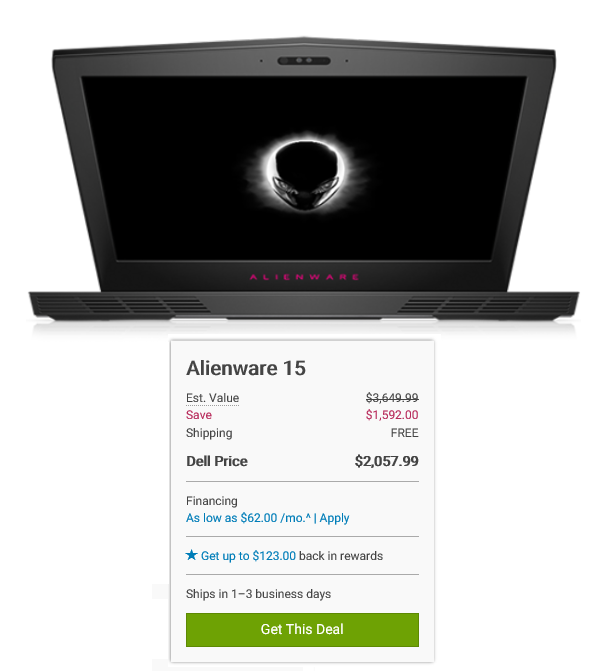This screenshot has width=592, height=671.
Task: Click the back in rewards text
Action: [341, 556]
